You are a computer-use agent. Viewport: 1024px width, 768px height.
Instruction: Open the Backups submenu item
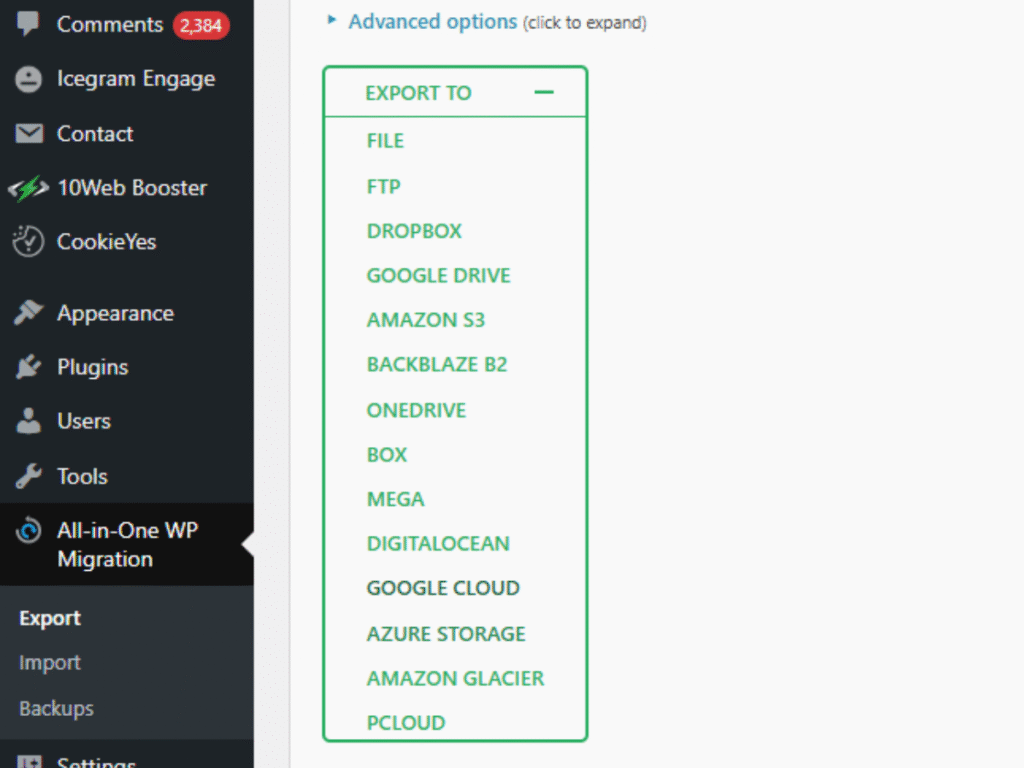click(x=56, y=709)
